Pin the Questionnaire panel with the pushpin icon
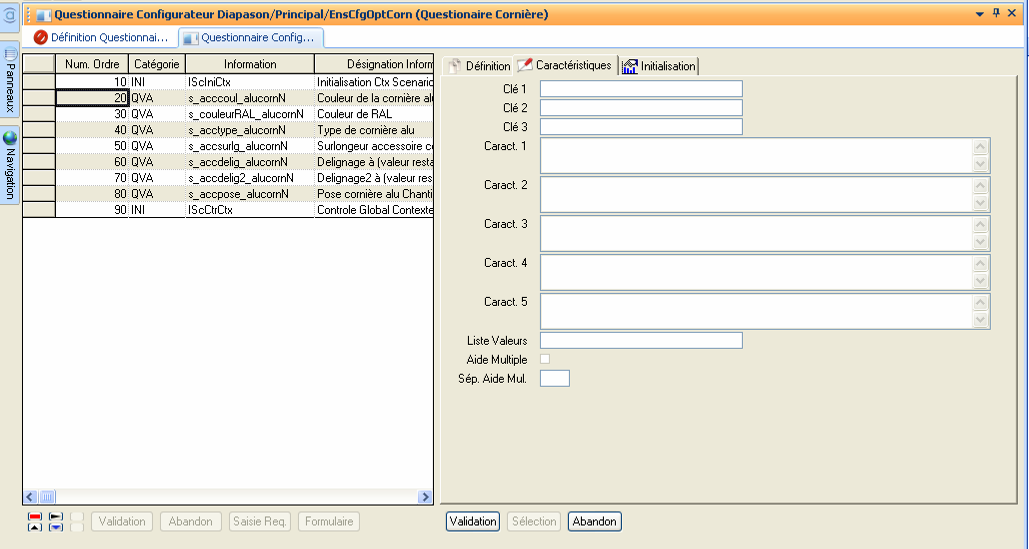Screen dimensions: 1029x549 996,14
